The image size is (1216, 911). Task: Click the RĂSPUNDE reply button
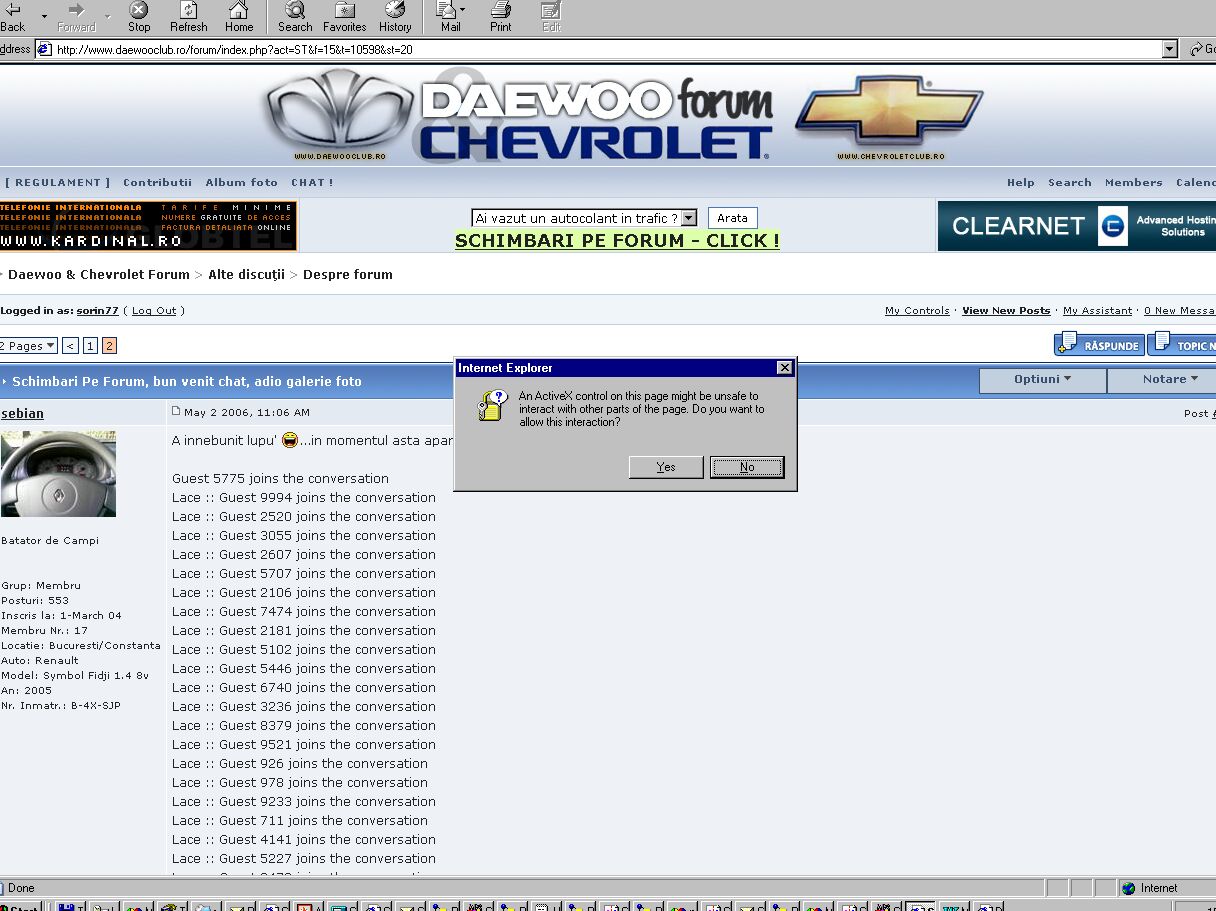tap(1099, 344)
